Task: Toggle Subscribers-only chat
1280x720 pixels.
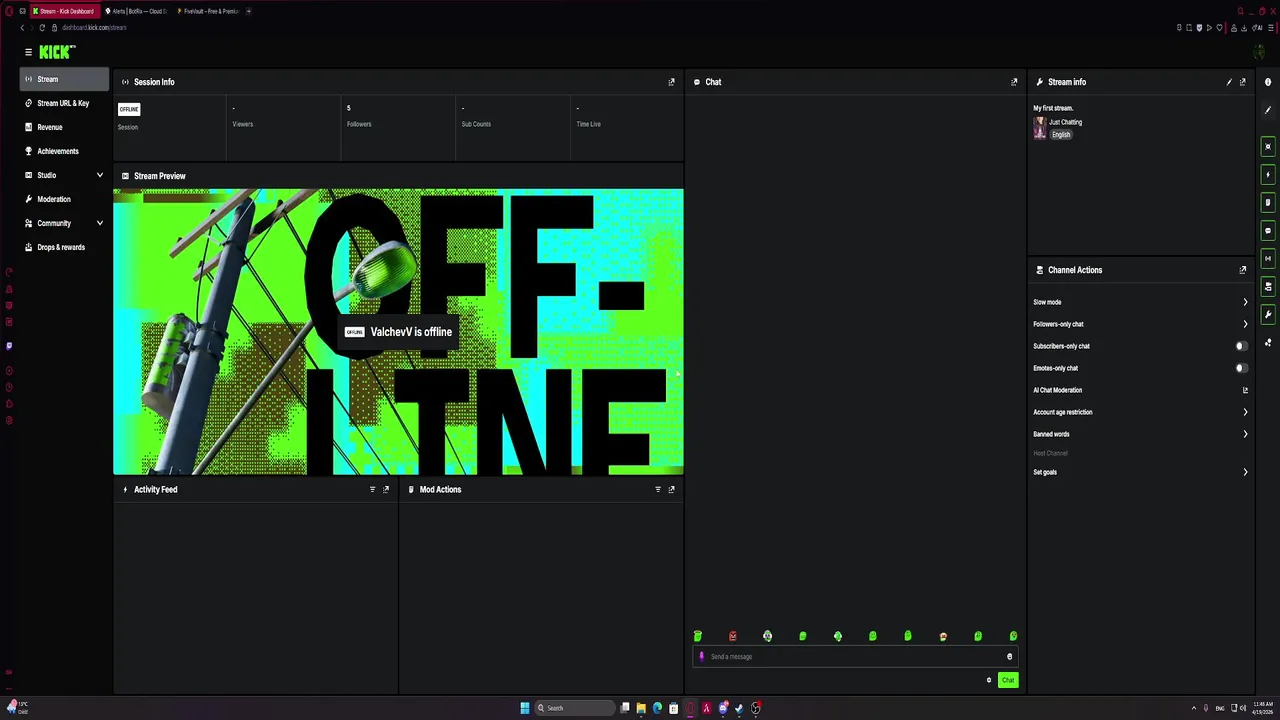Action: [1241, 346]
